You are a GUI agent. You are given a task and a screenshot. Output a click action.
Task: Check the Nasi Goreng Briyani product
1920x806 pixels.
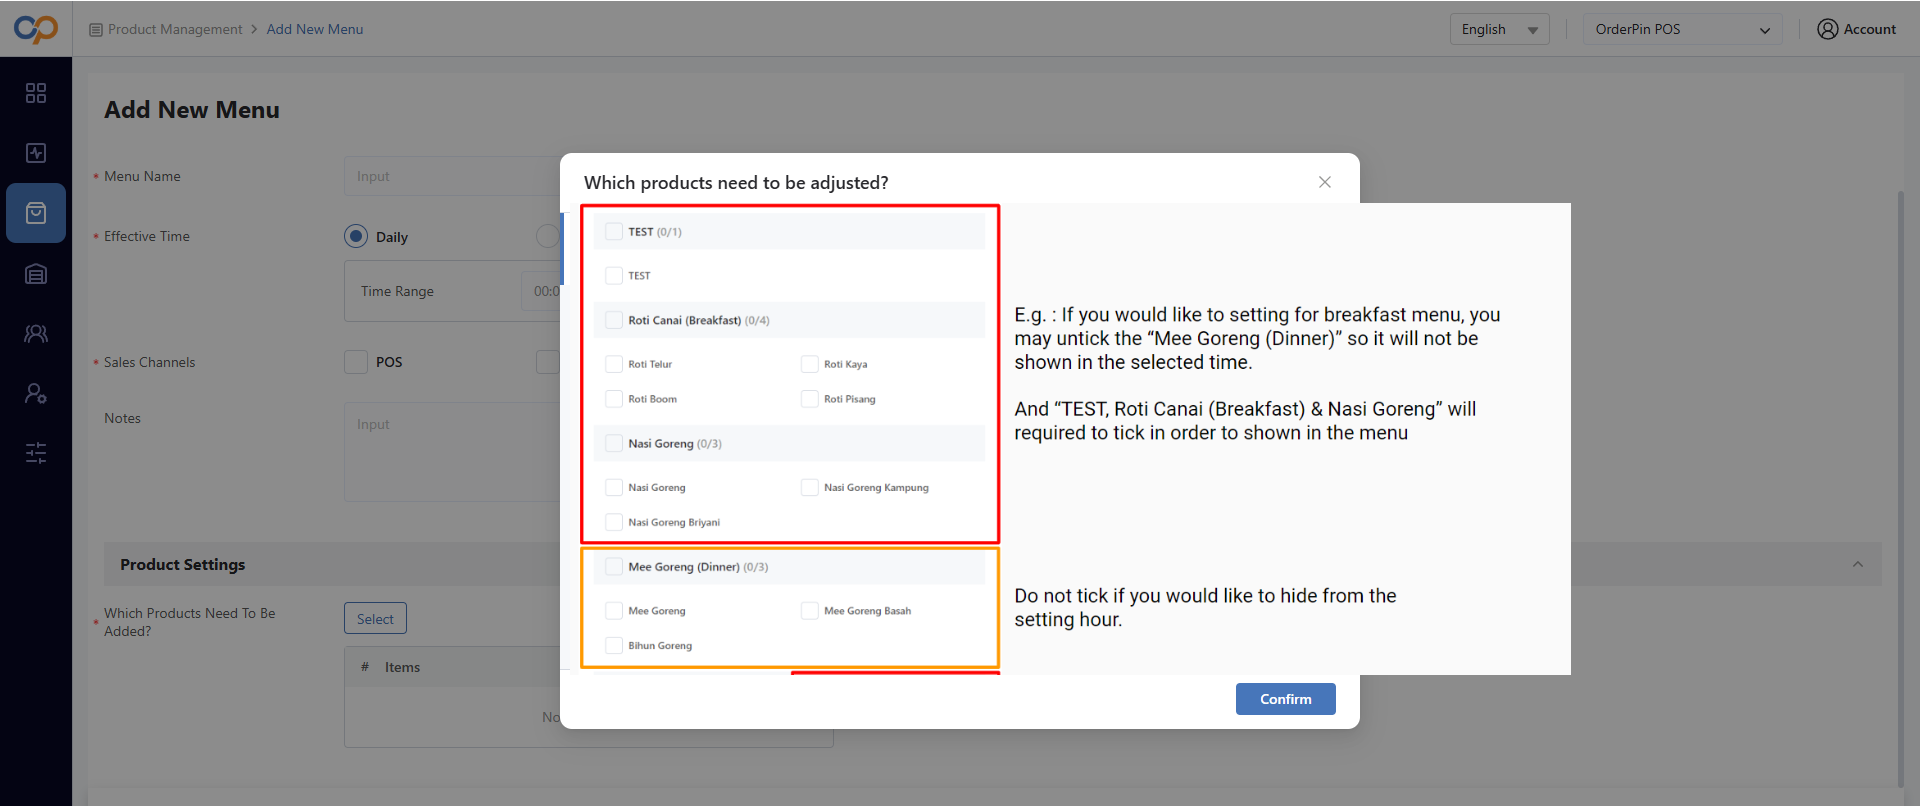click(614, 522)
